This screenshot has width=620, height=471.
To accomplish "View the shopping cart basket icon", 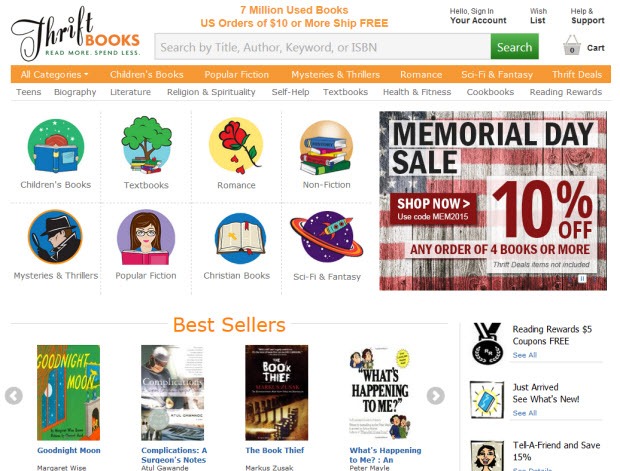I will (x=571, y=45).
